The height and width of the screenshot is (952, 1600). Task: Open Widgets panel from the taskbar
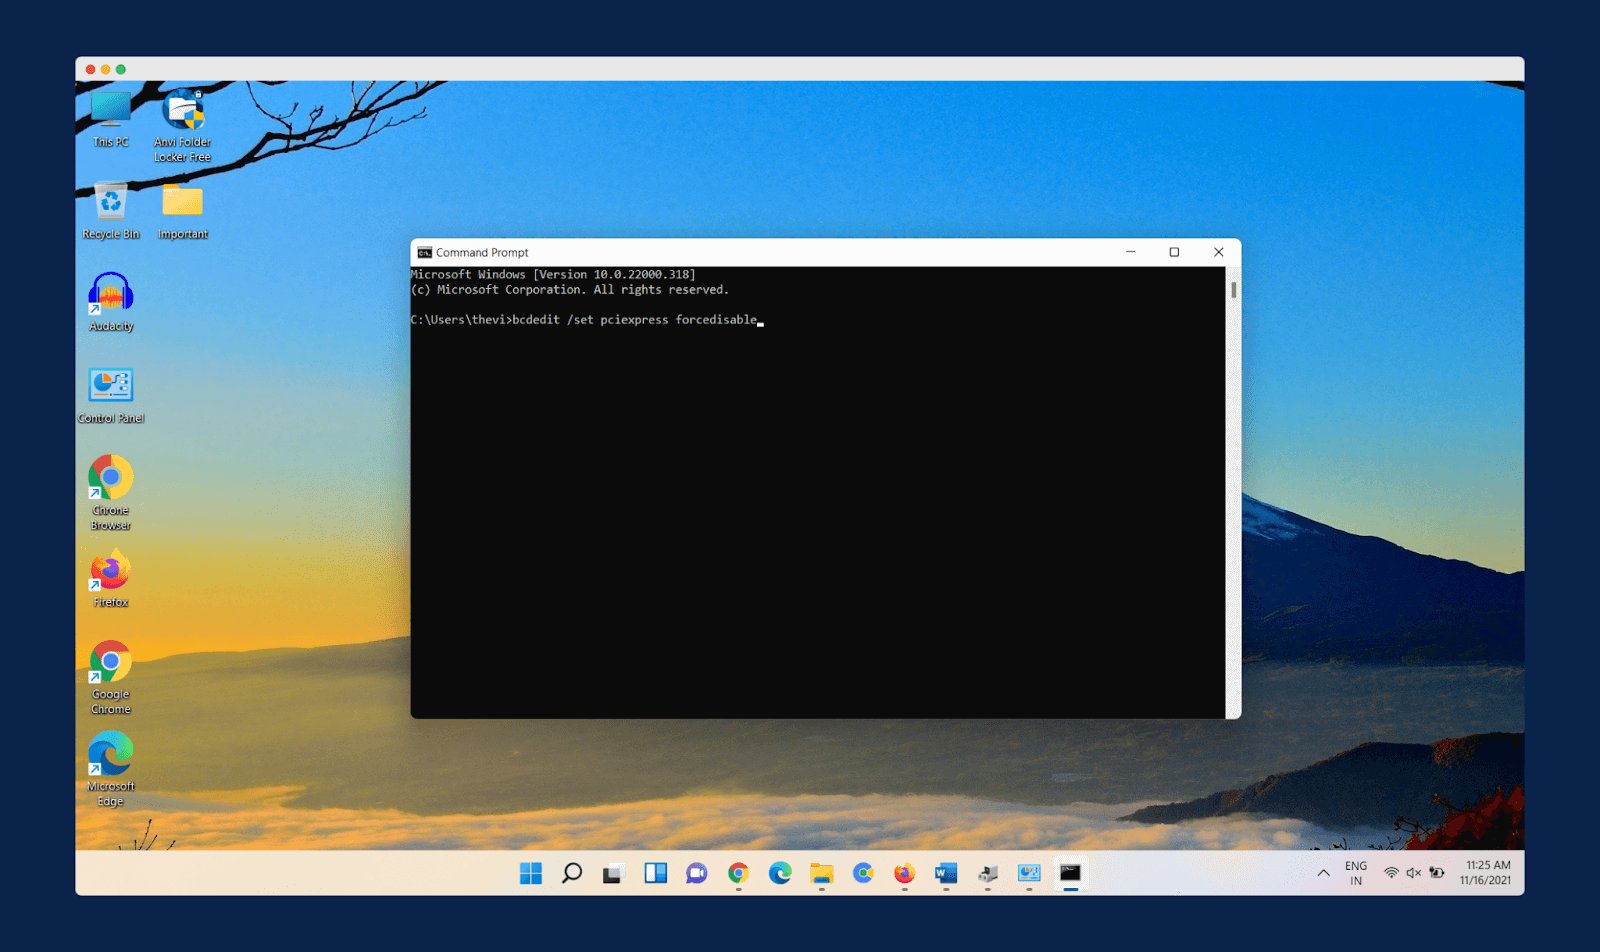click(655, 873)
